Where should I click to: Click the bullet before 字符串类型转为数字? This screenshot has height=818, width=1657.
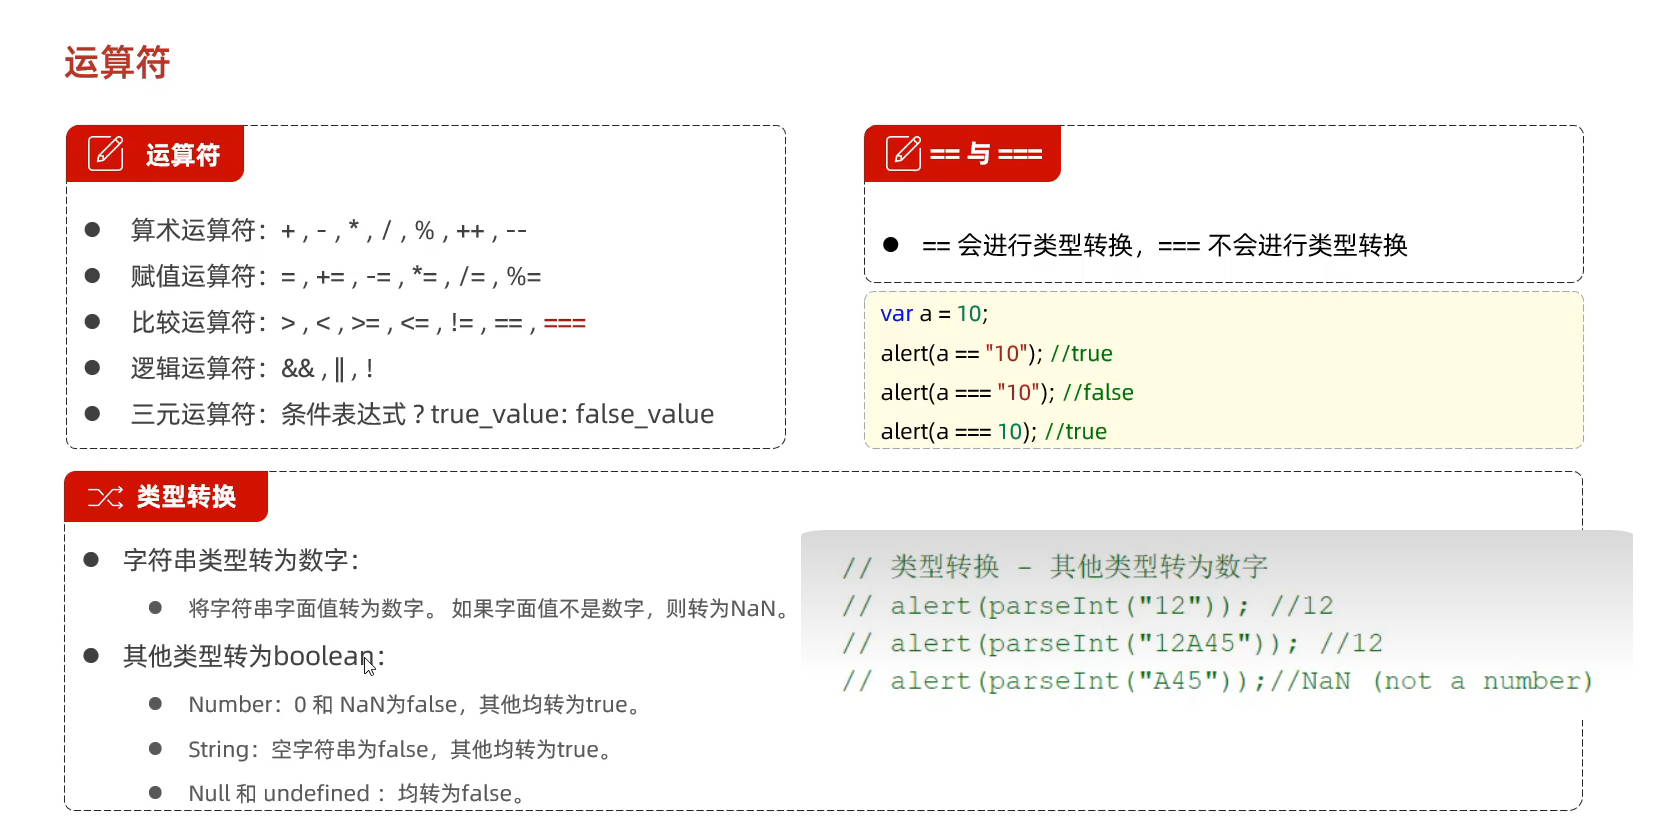tap(91, 560)
